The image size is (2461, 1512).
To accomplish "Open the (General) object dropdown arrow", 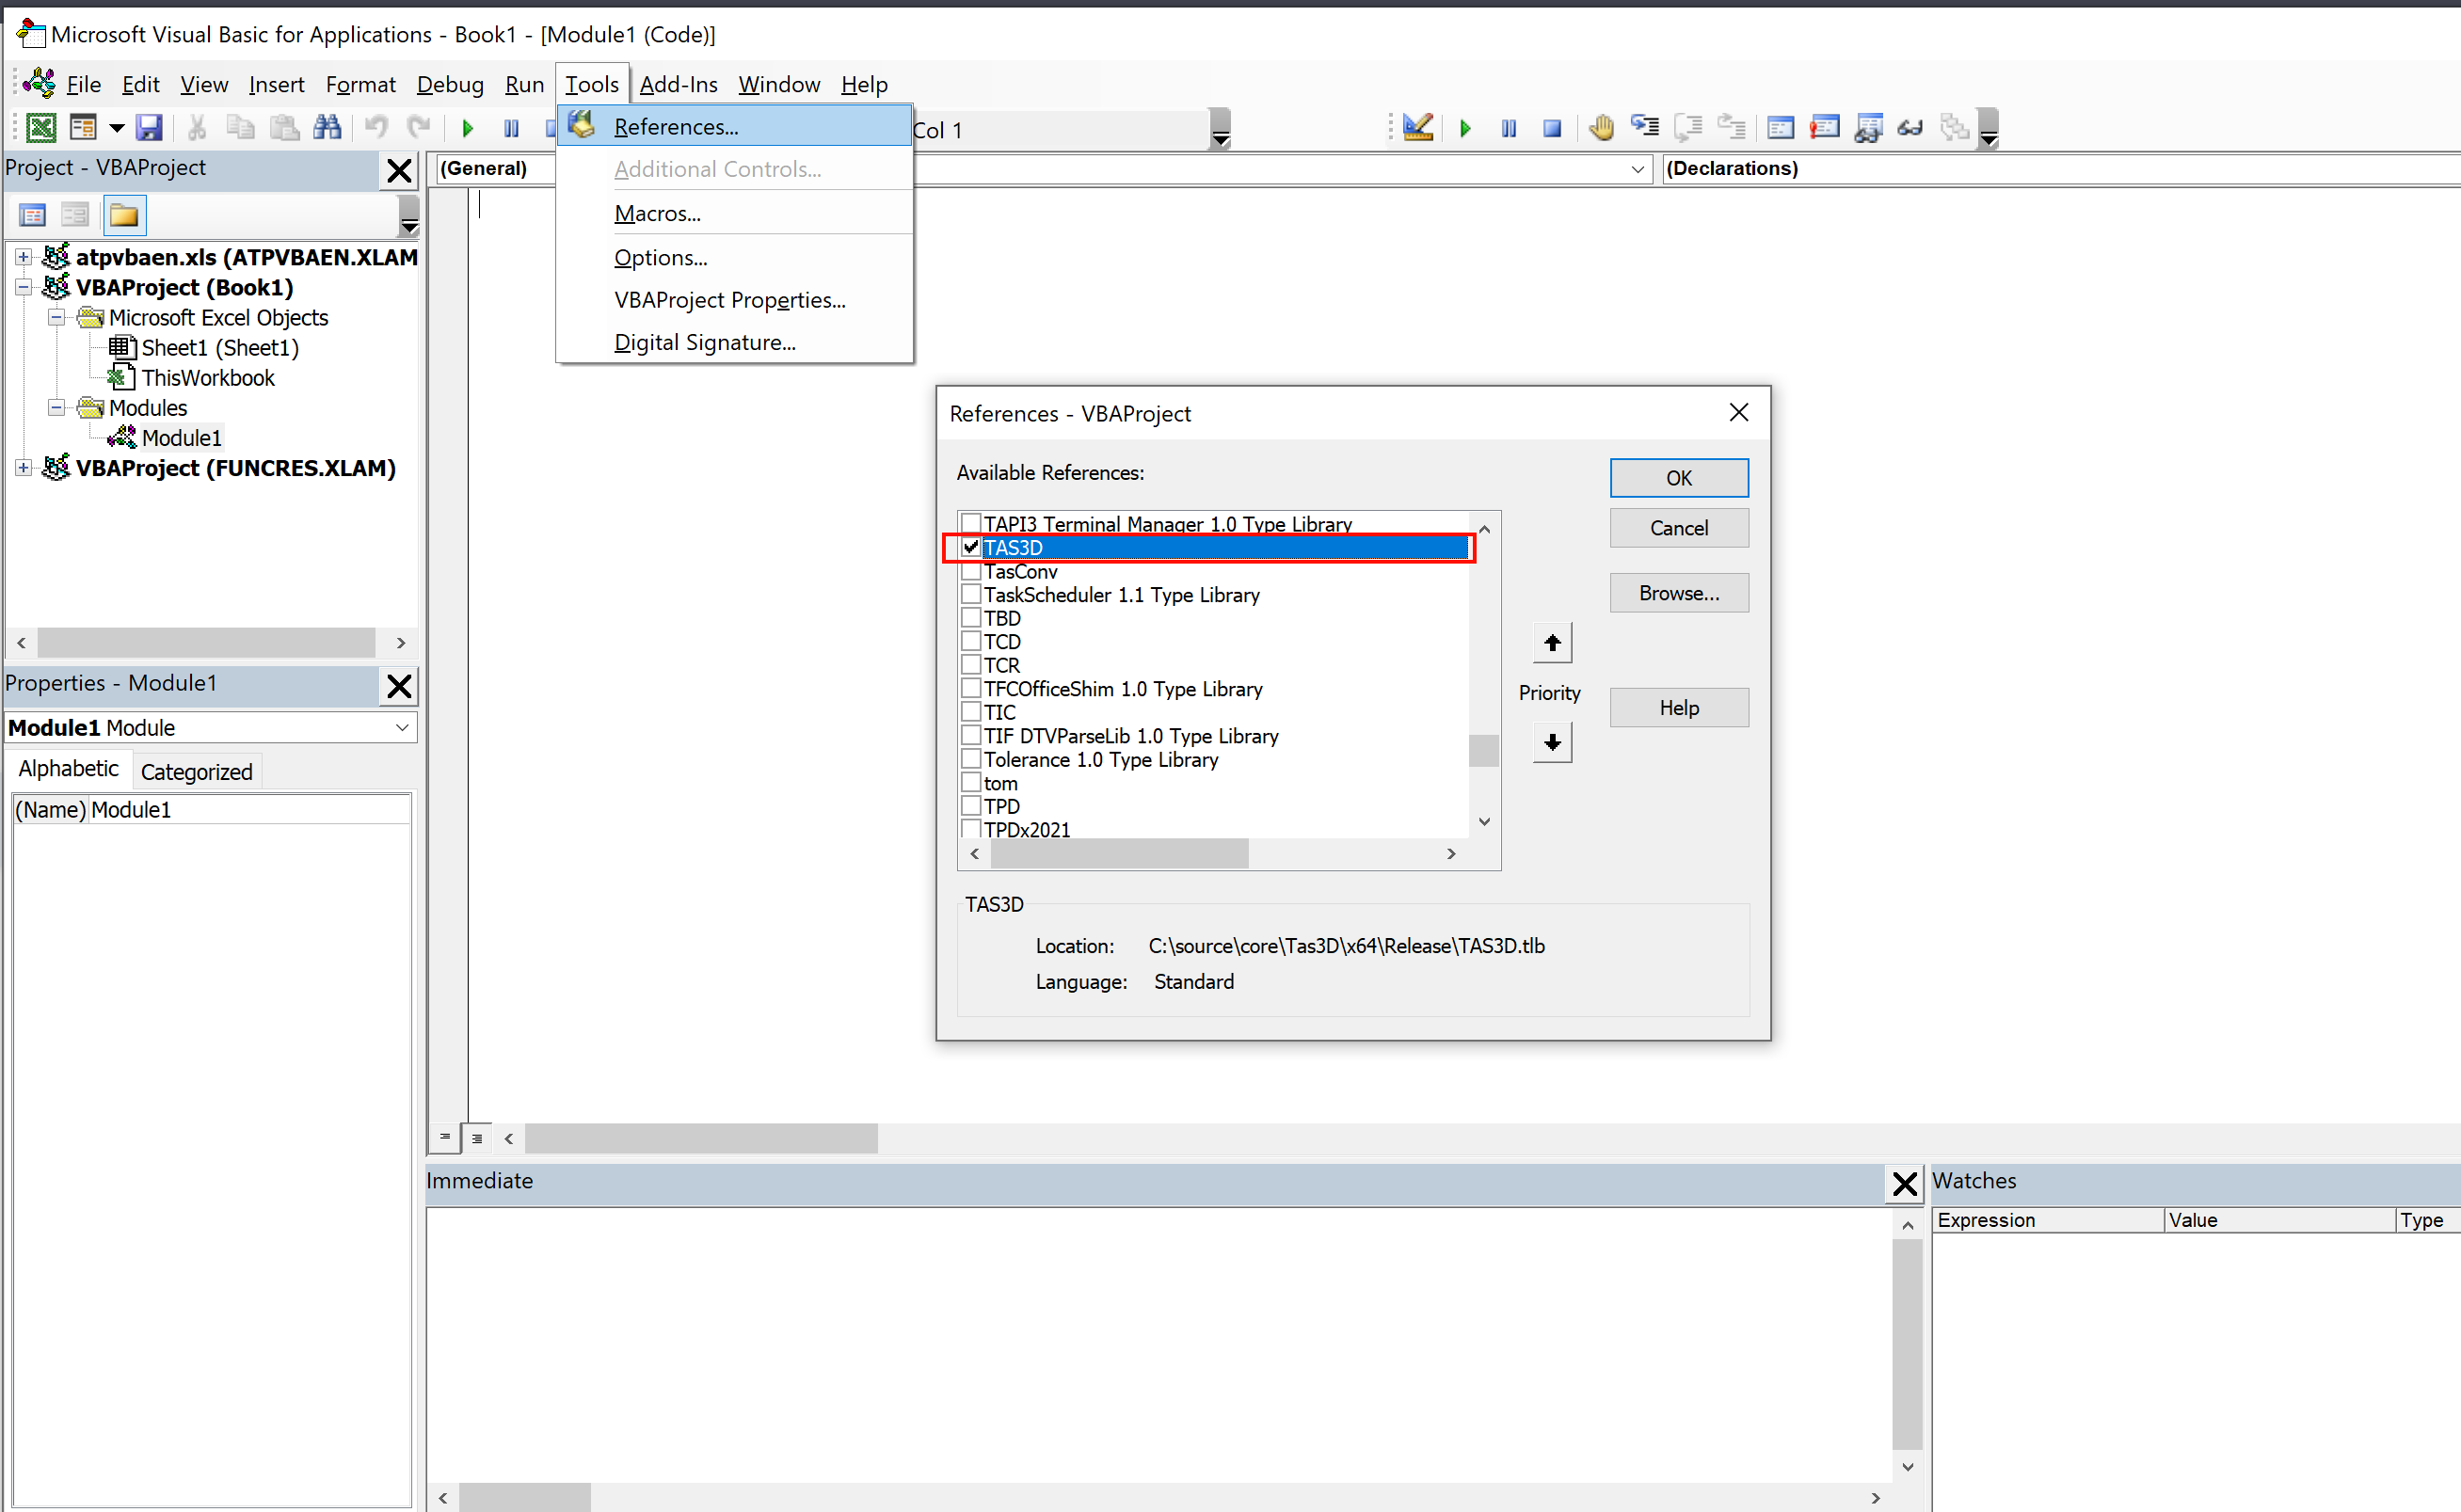I will point(1638,169).
